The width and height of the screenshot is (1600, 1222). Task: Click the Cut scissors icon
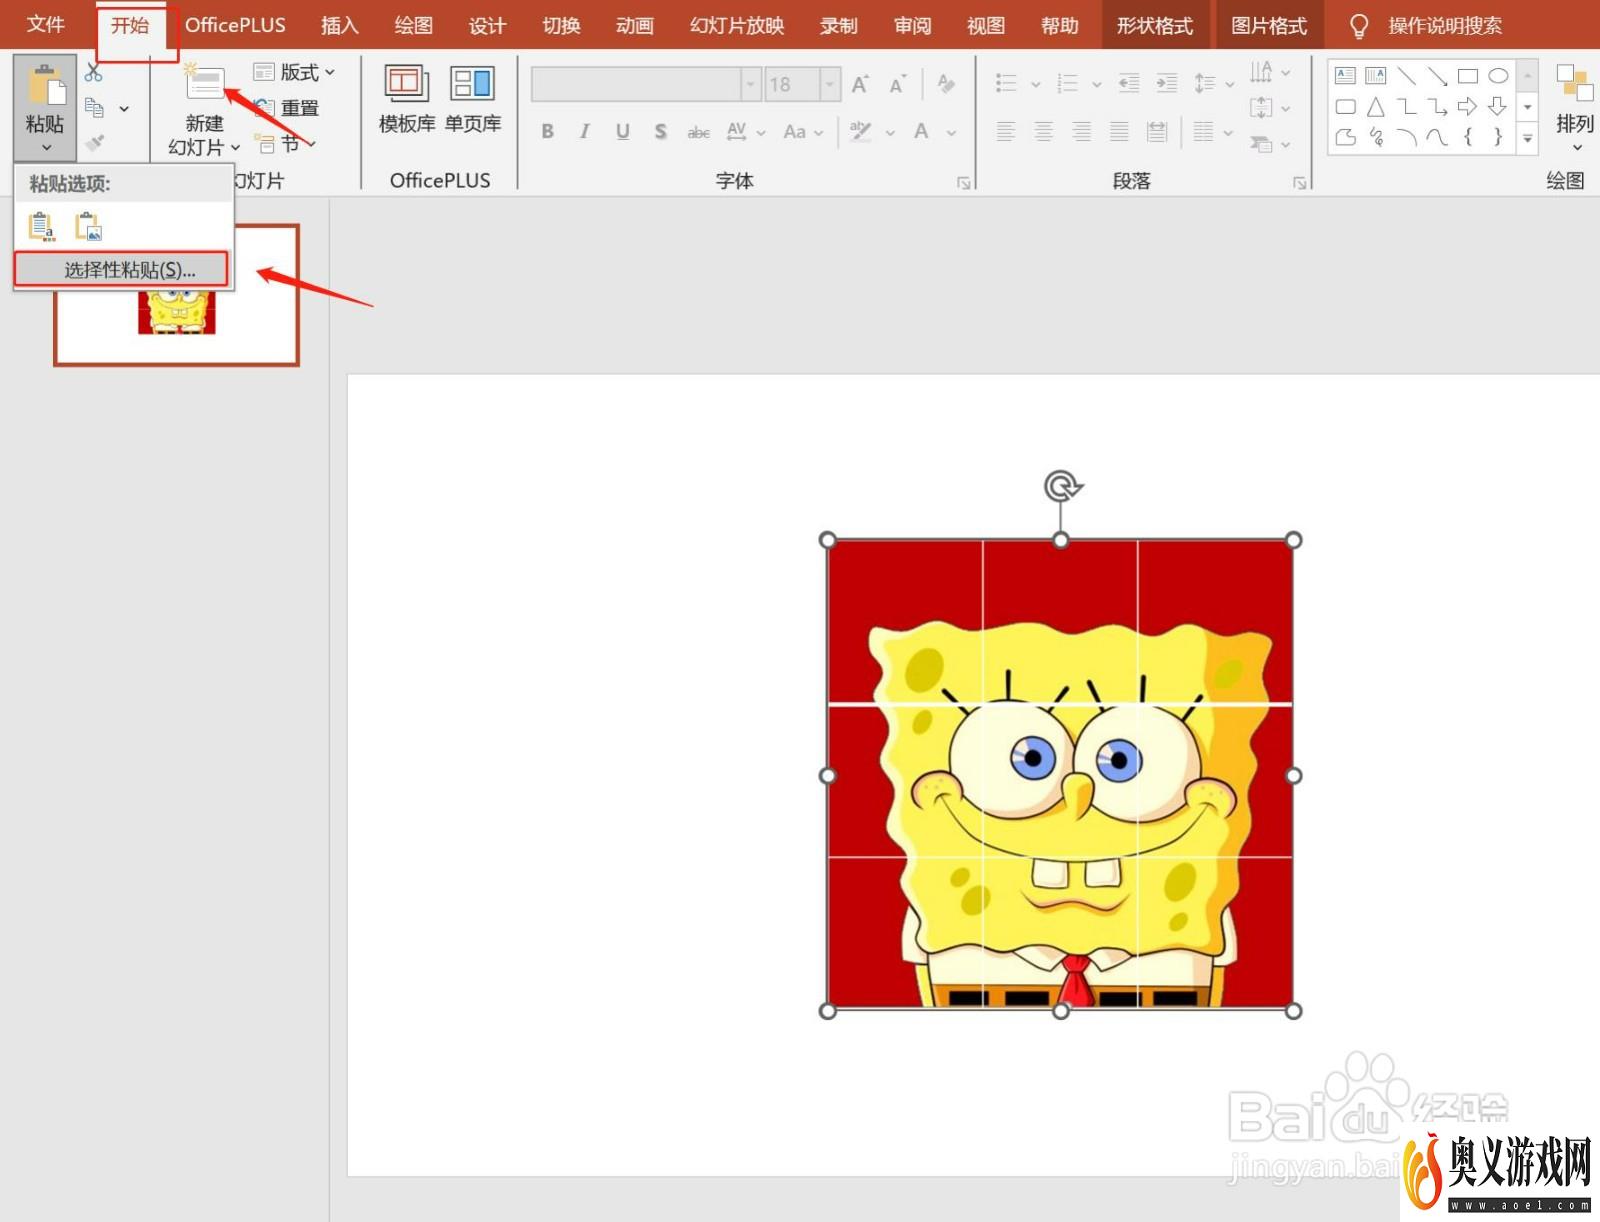click(x=94, y=72)
